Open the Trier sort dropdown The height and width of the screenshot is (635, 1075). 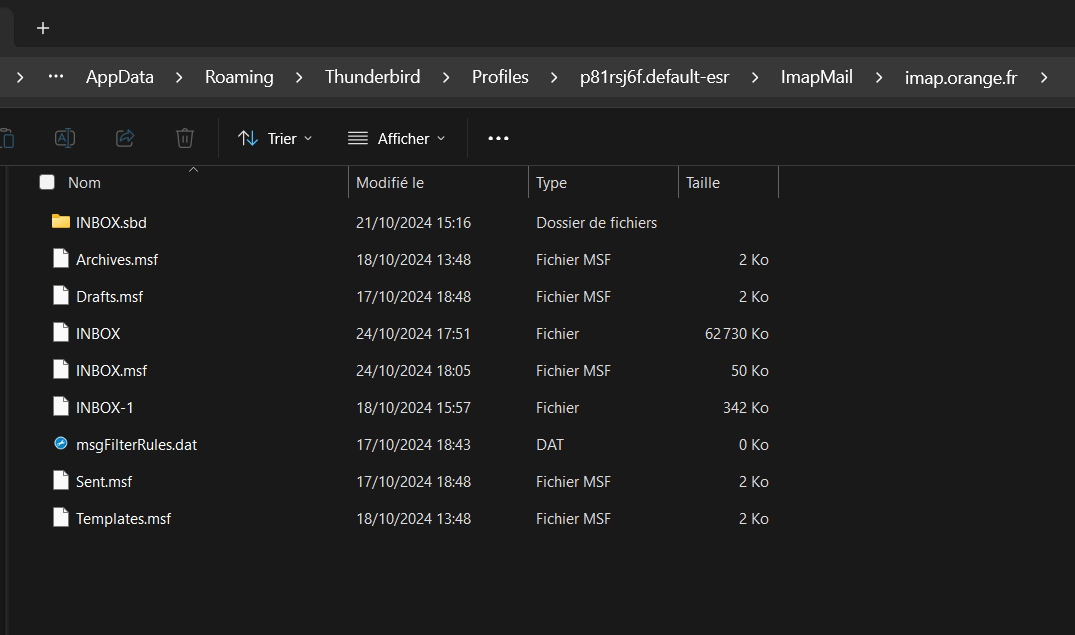[x=275, y=138]
